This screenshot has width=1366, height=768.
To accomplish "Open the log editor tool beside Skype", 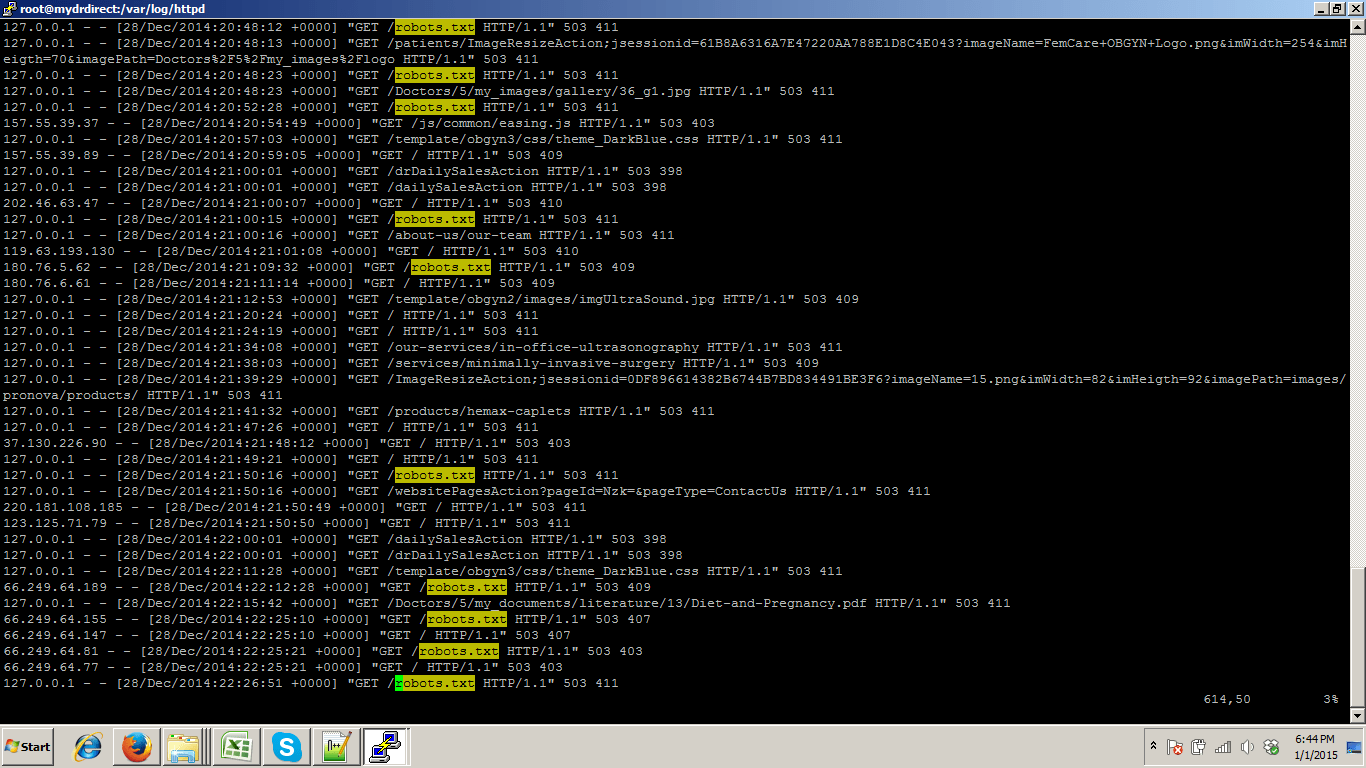I will tap(336, 746).
